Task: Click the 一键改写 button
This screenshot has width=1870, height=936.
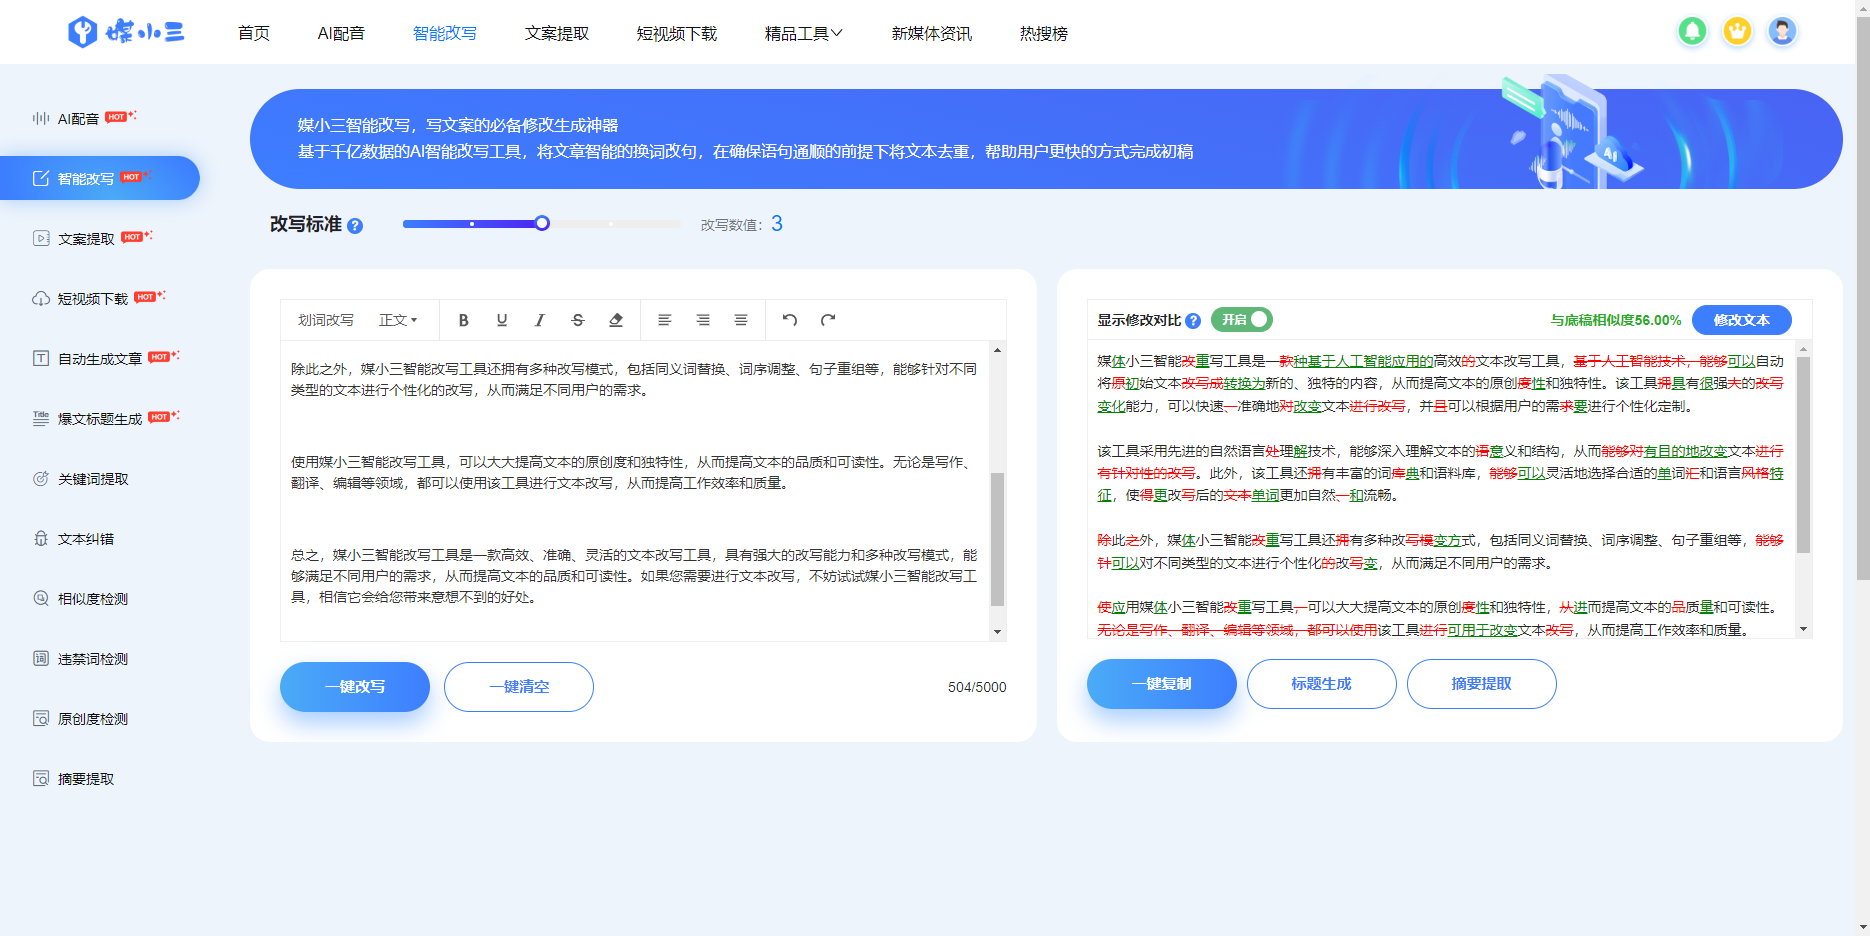Action: [x=355, y=687]
